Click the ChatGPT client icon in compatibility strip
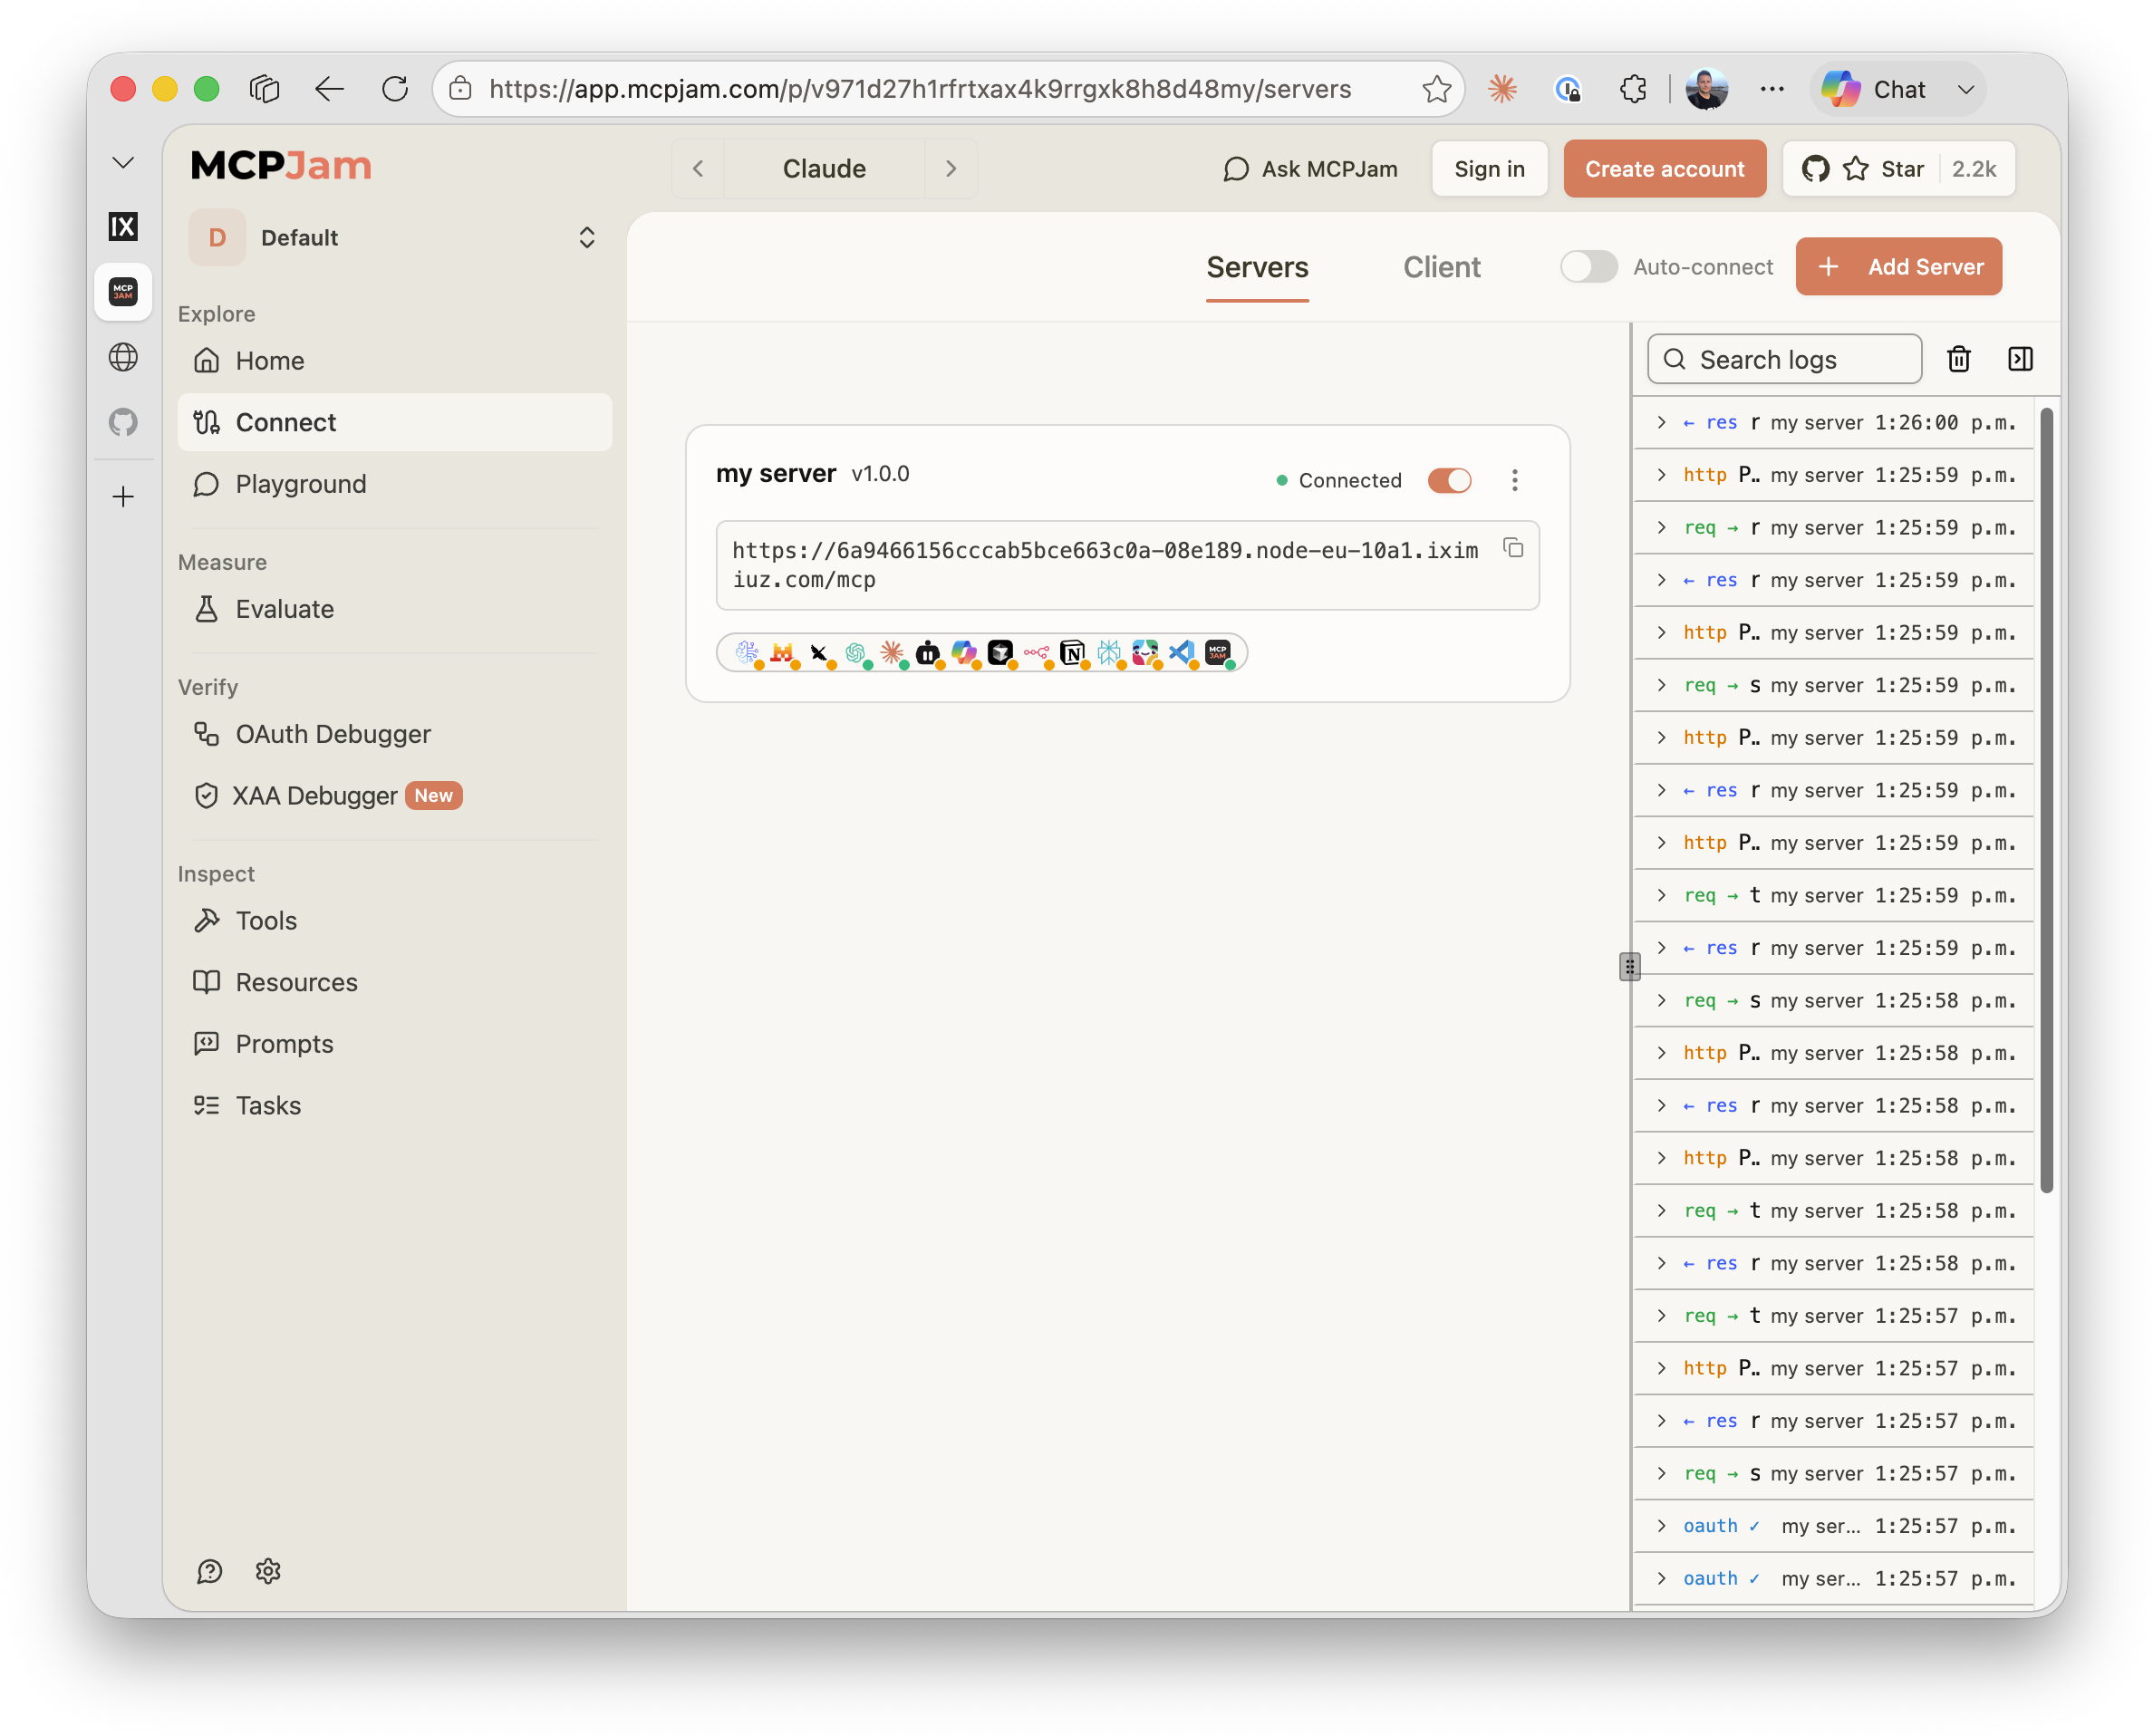This screenshot has height=1736, width=2153. click(x=855, y=653)
